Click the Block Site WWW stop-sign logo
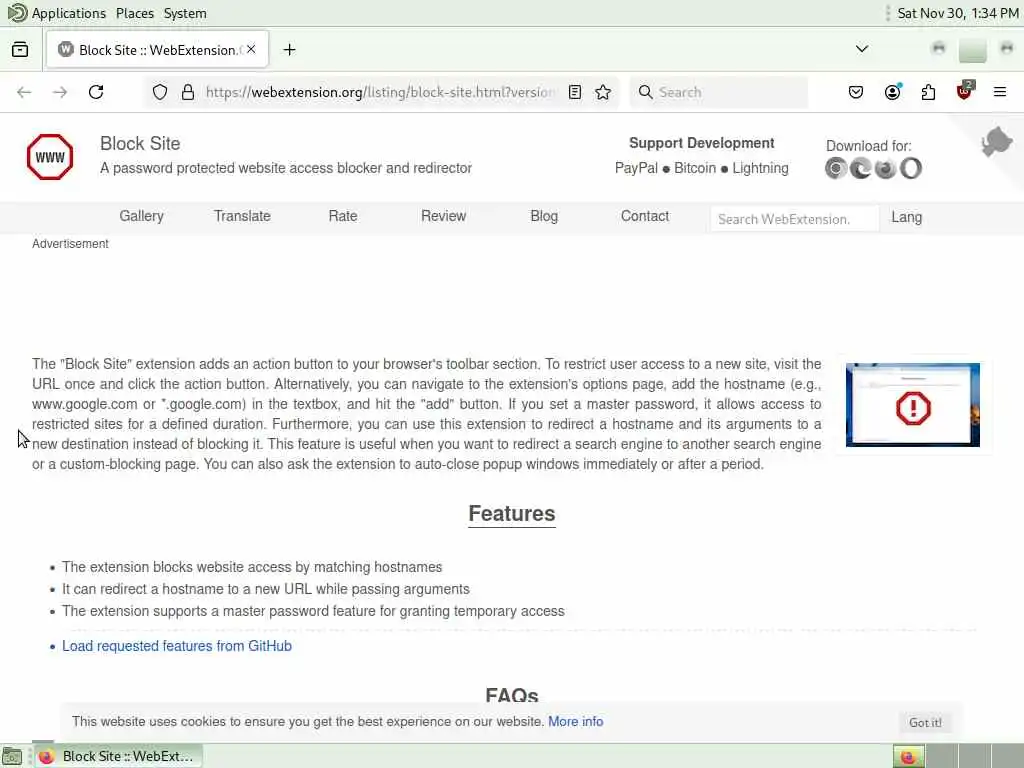 (x=50, y=157)
